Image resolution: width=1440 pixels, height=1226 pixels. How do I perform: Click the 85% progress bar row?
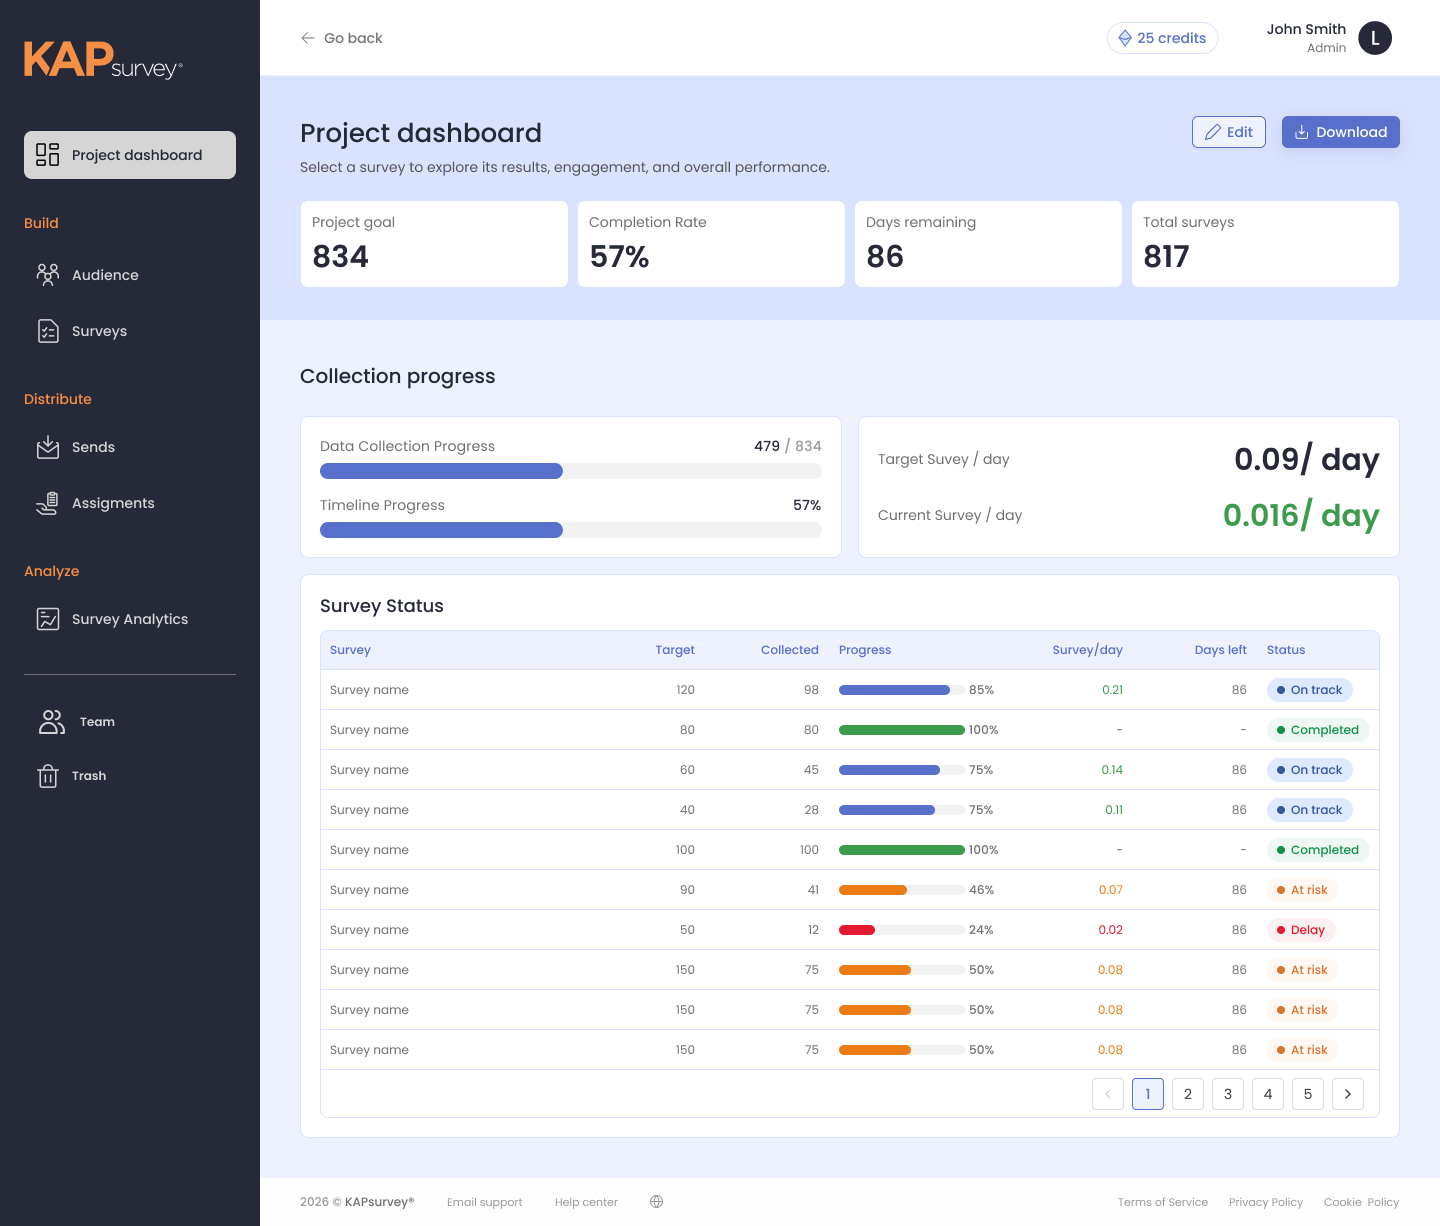pyautogui.click(x=902, y=690)
